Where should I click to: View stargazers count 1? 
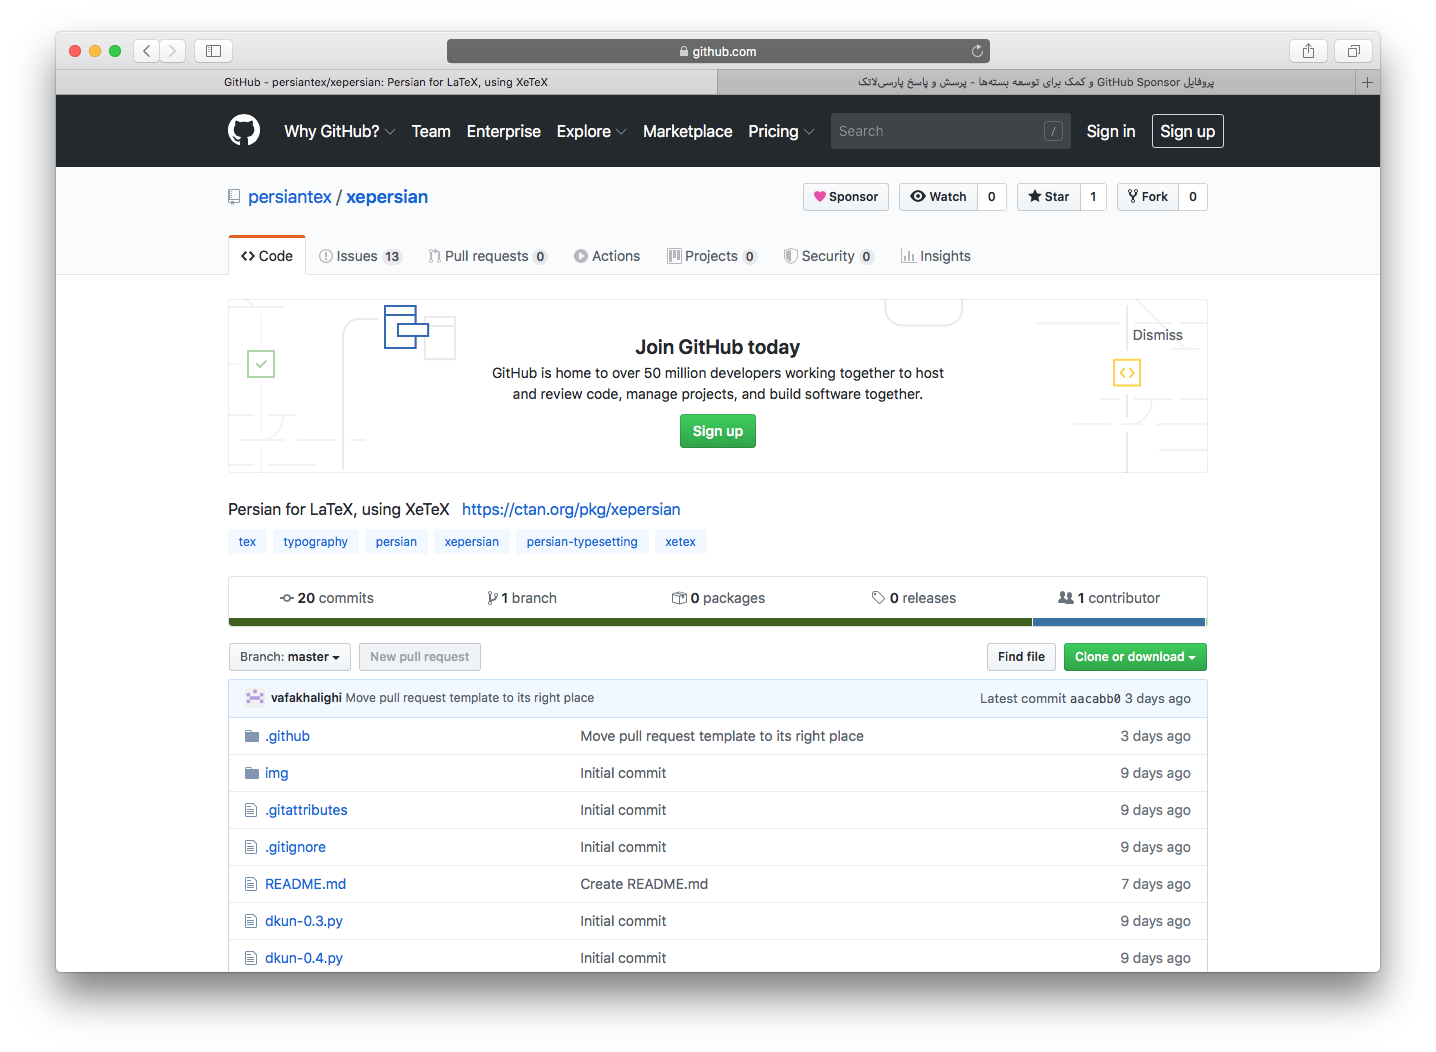[x=1093, y=197]
